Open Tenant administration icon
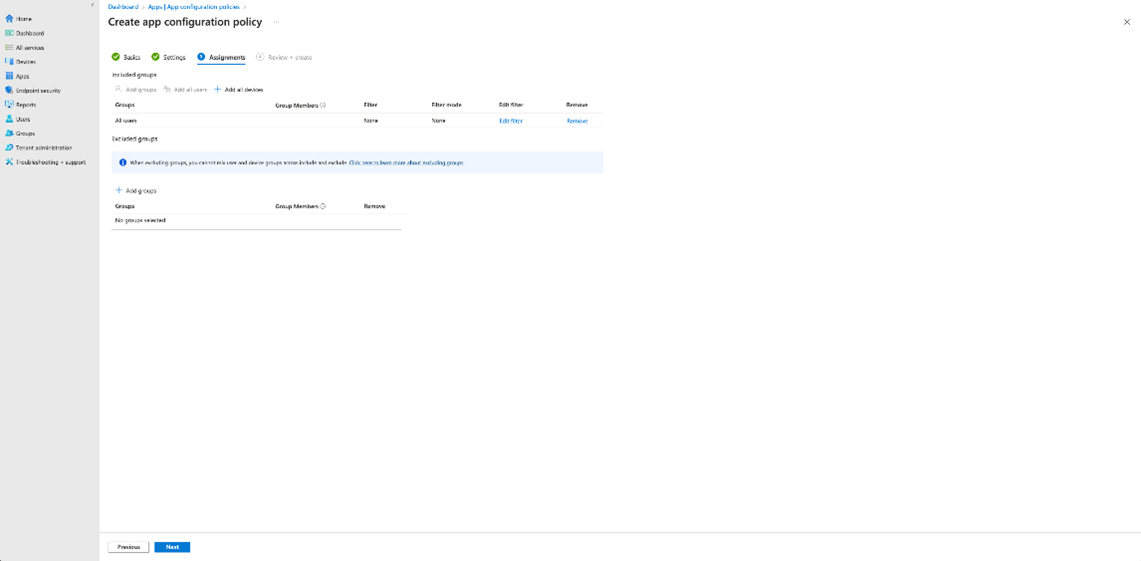Viewport: 1141px width, 561px height. 9,147
